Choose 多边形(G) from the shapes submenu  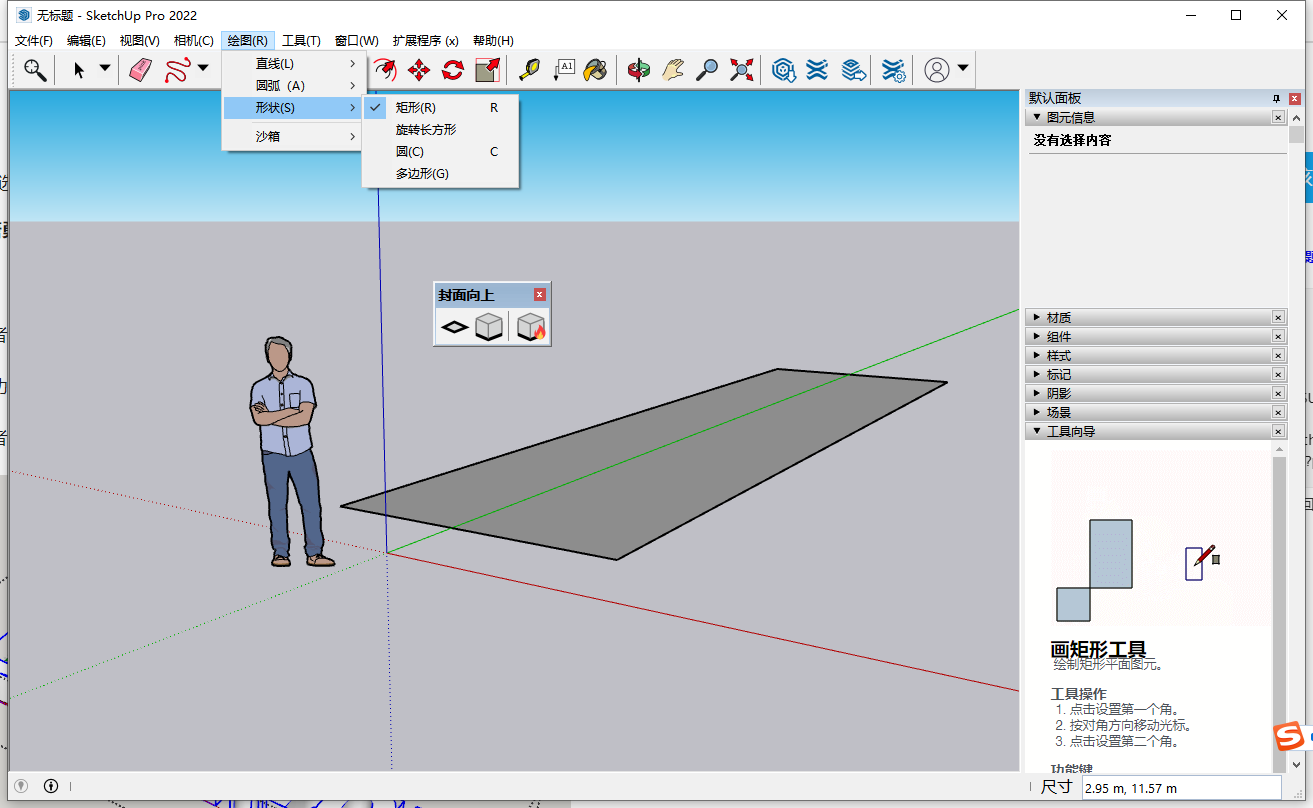point(422,174)
